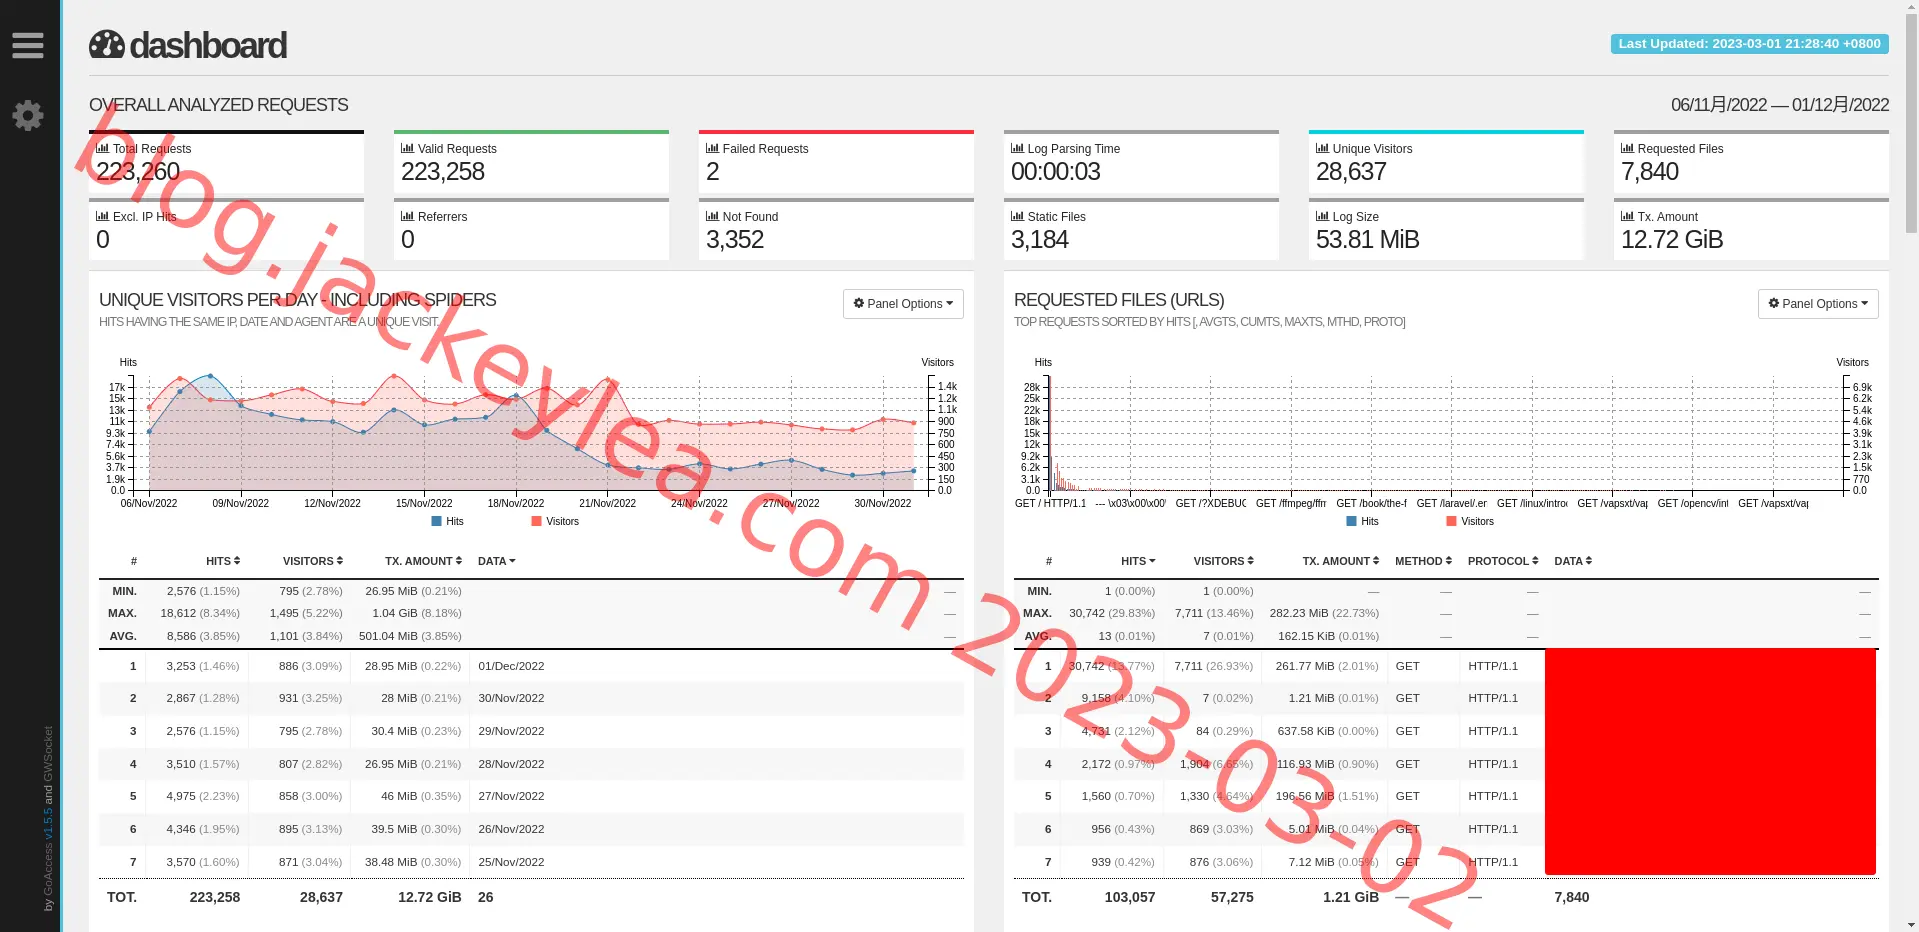
Task: Open Panel Options for Unique Visitors
Action: click(903, 304)
